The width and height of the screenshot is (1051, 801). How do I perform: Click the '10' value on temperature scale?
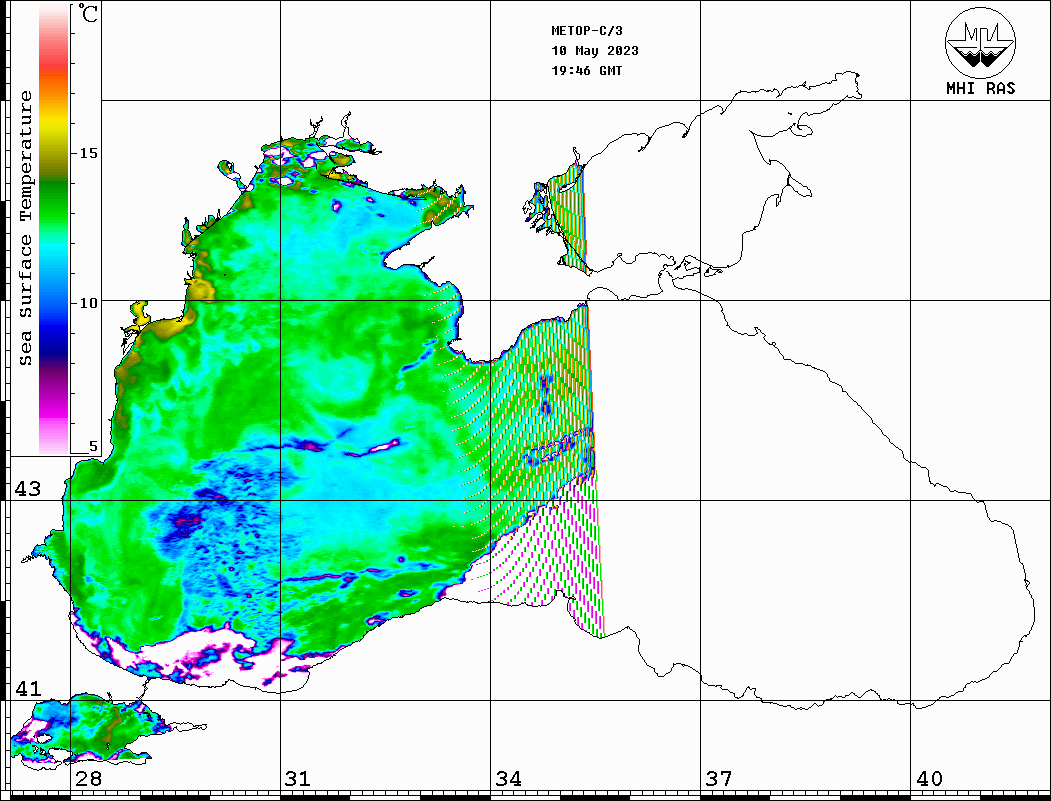click(88, 303)
